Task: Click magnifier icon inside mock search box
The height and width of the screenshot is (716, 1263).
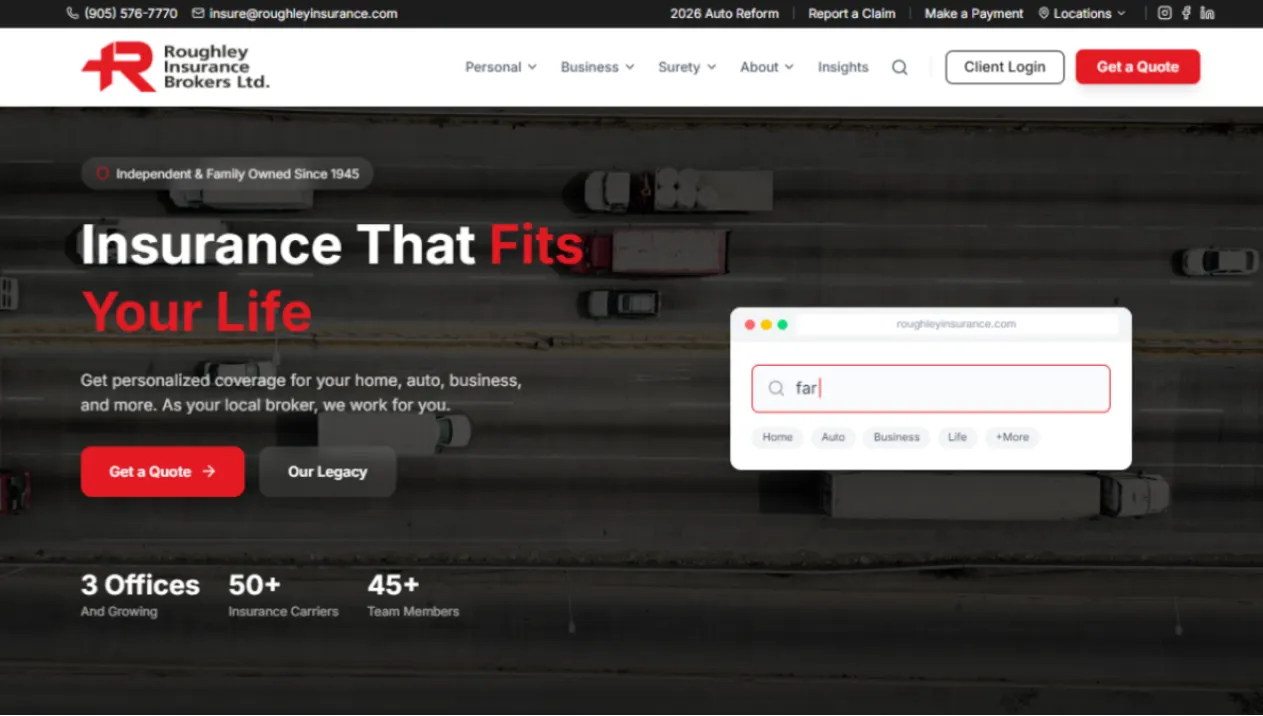Action: 776,389
